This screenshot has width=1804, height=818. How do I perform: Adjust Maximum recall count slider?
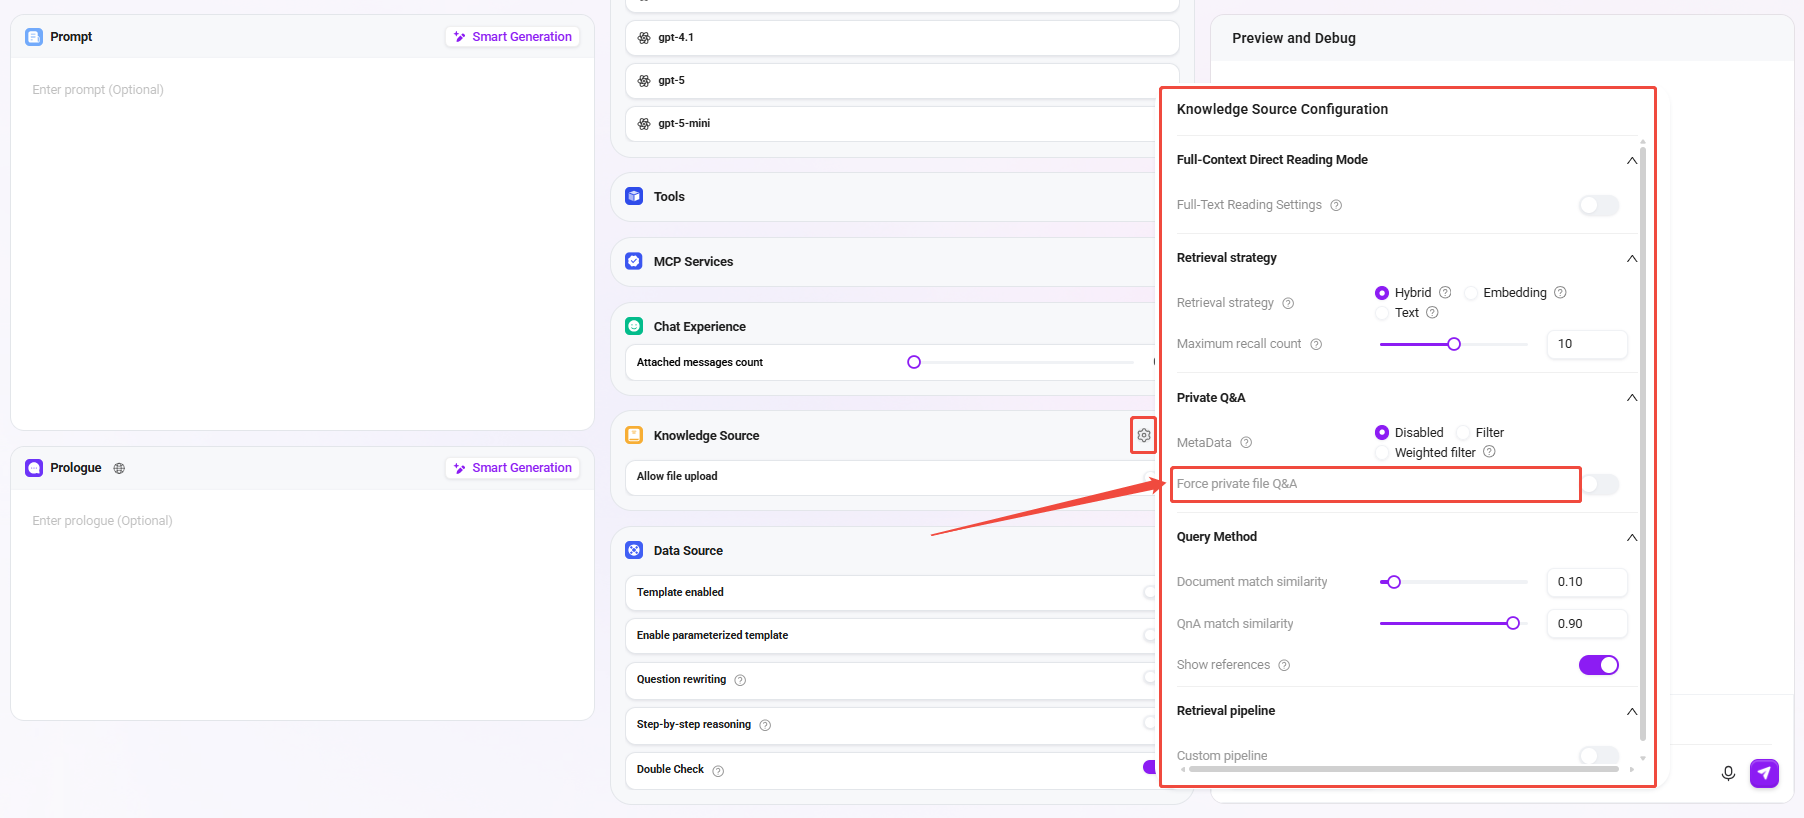(1454, 344)
